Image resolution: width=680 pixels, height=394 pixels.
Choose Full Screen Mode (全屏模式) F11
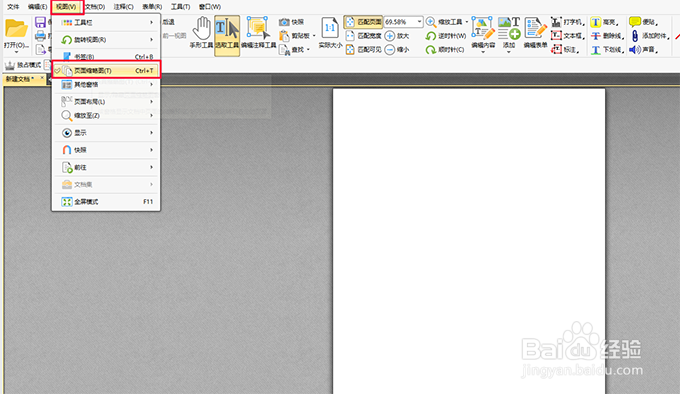coord(106,202)
